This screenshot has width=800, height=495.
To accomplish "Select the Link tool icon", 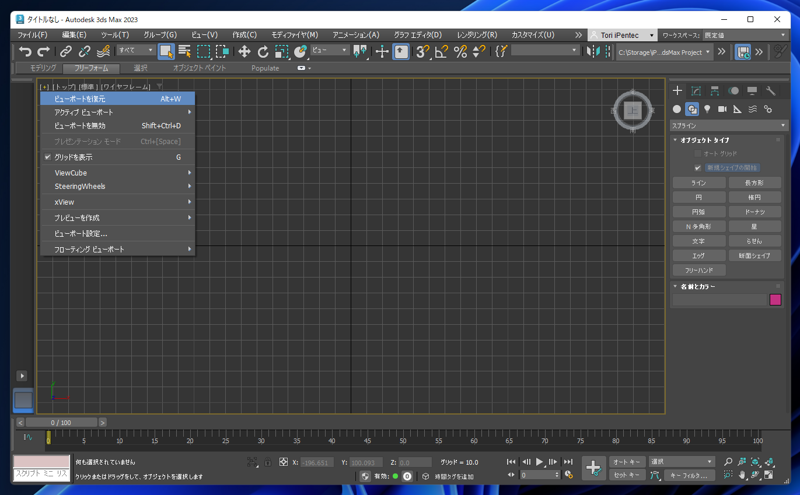I will 66,52.
